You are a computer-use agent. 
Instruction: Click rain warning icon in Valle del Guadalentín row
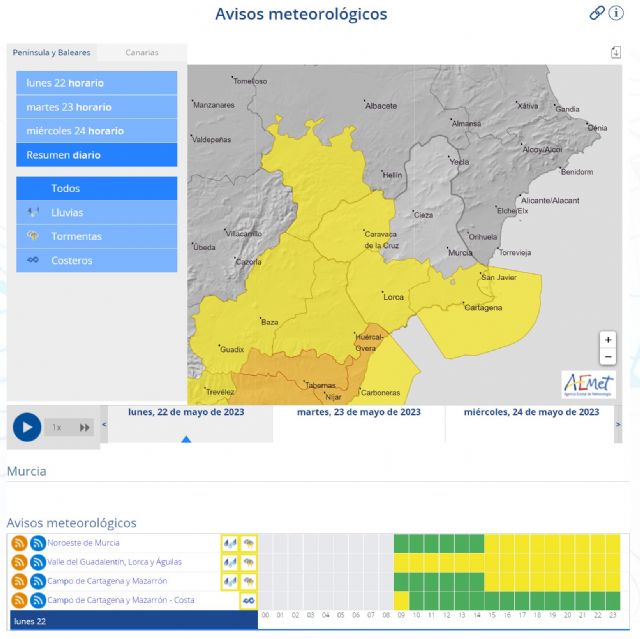230,562
